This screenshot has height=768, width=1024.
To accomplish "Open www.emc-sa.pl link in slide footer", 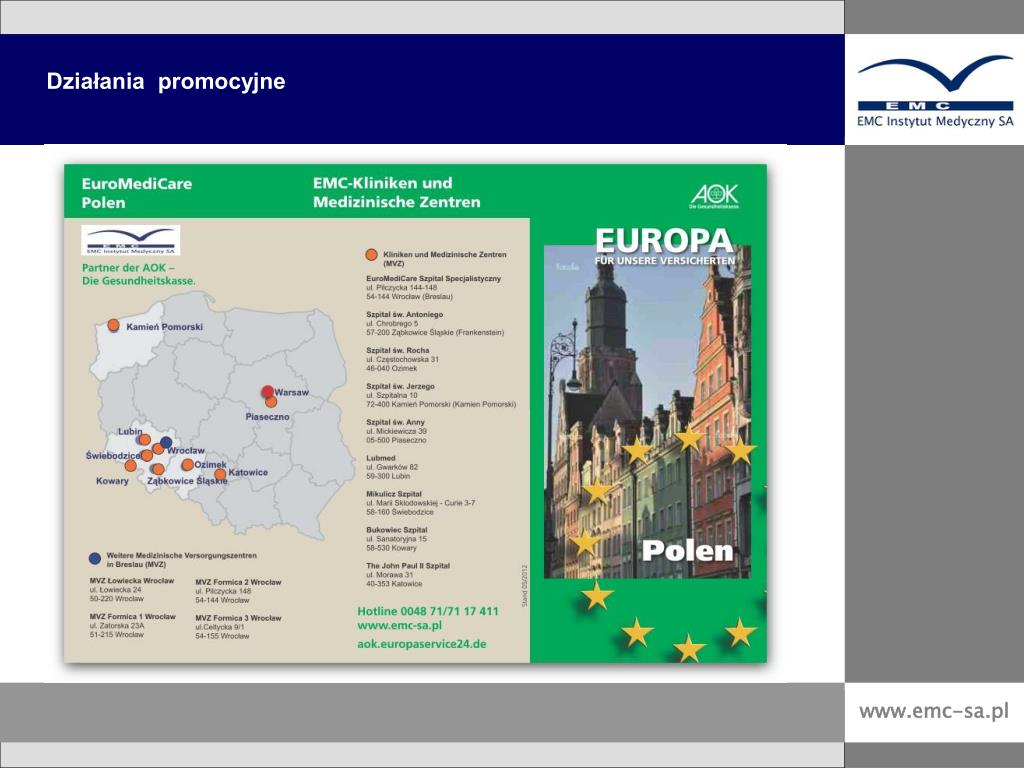I will click(x=934, y=711).
